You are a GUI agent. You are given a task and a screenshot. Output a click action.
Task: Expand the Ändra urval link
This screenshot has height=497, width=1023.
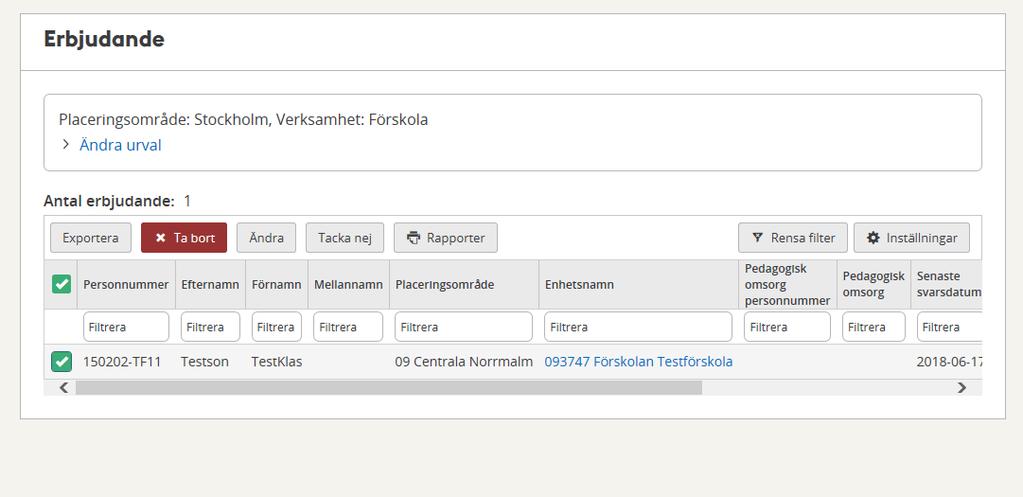120,145
